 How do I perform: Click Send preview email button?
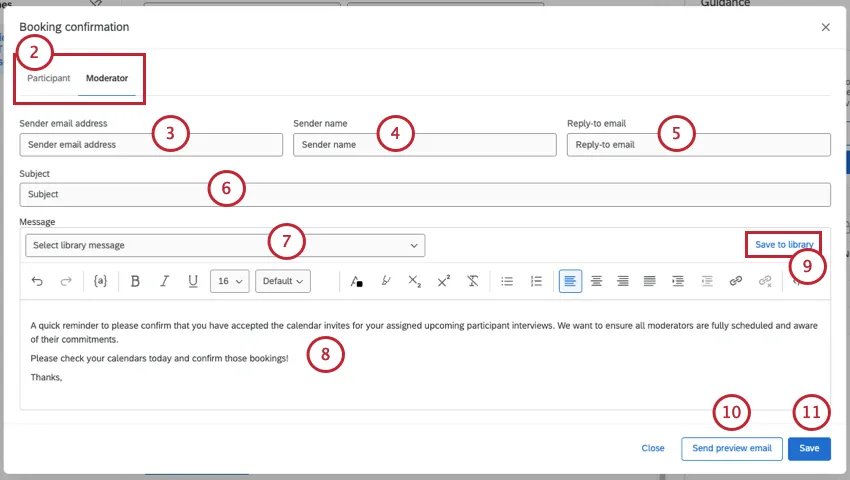click(x=732, y=449)
